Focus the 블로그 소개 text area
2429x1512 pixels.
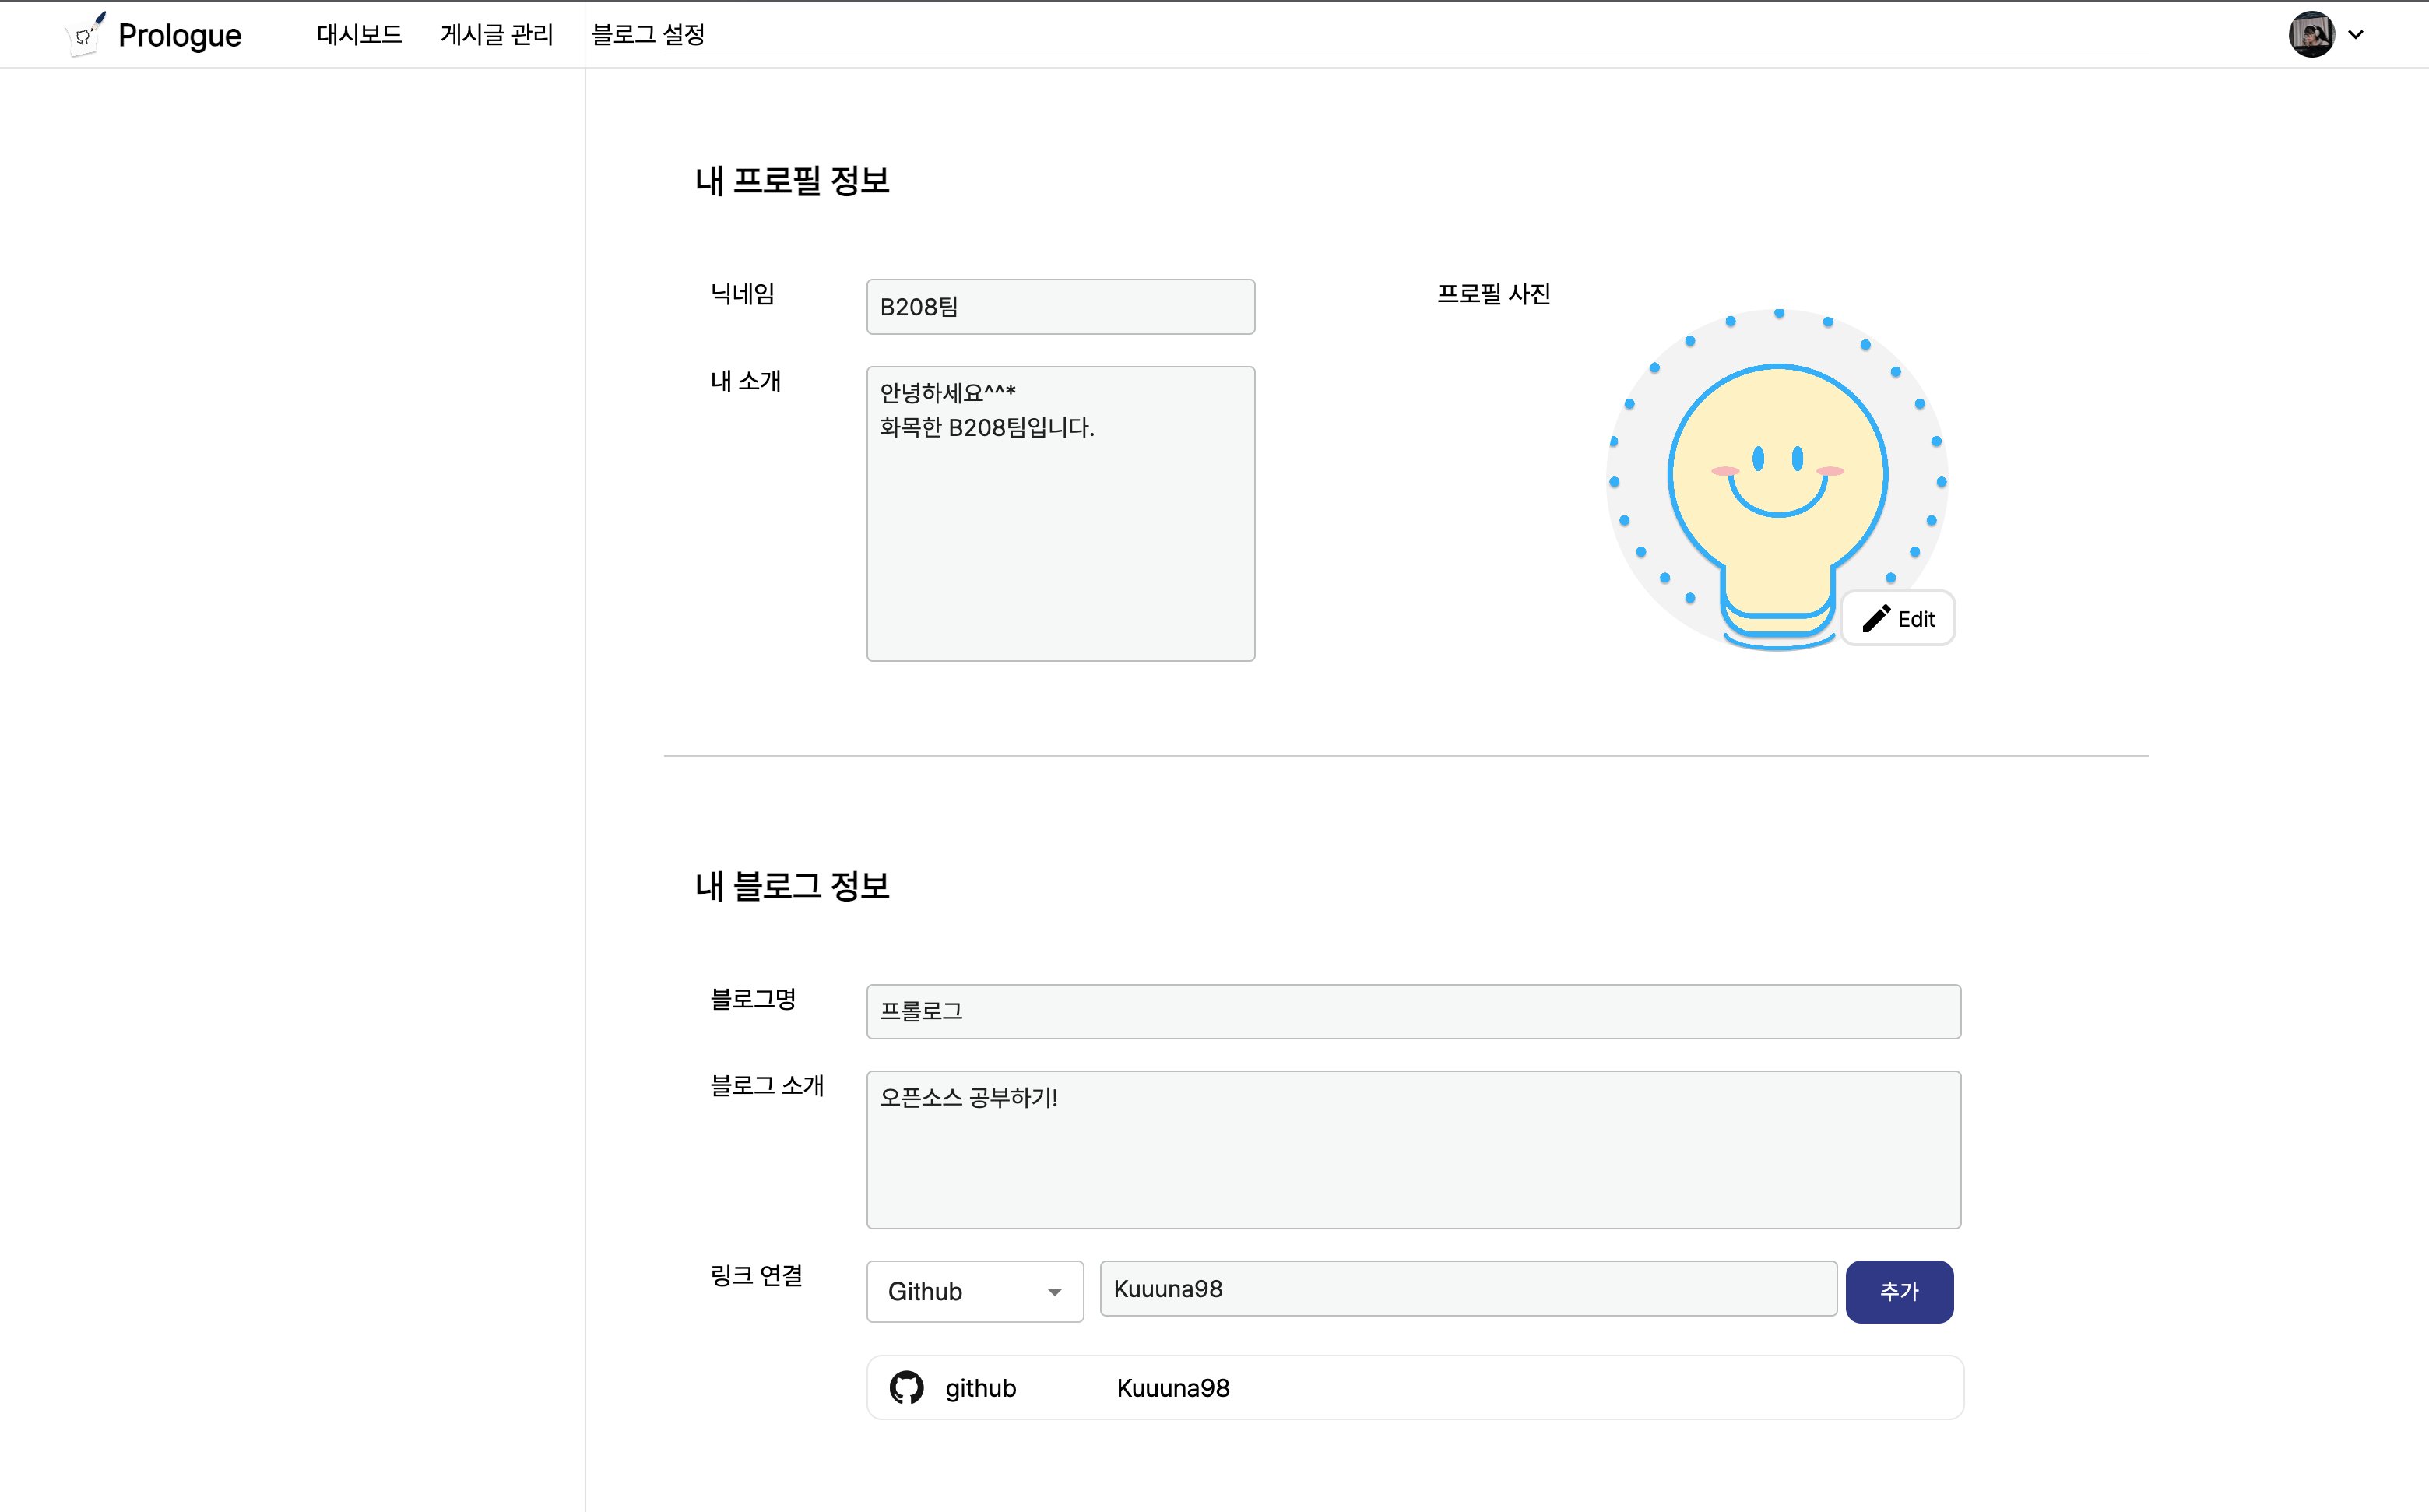pos(1413,1149)
